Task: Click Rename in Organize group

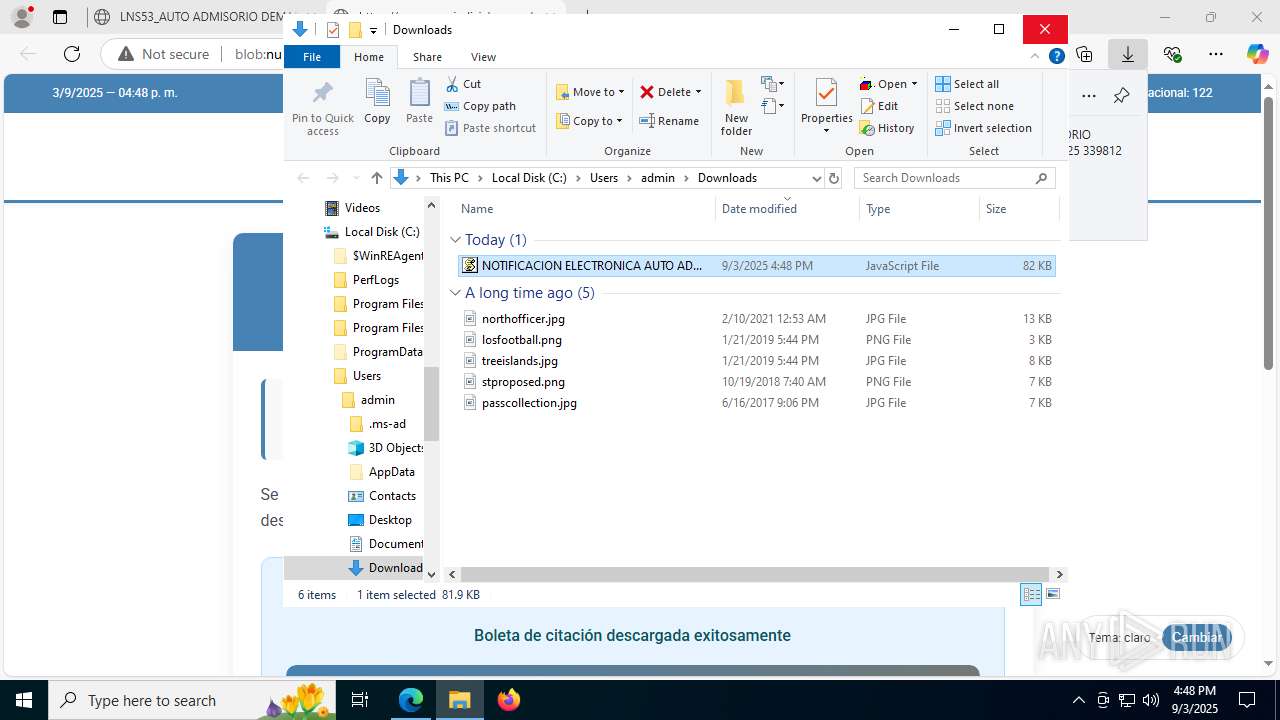Action: click(x=669, y=121)
